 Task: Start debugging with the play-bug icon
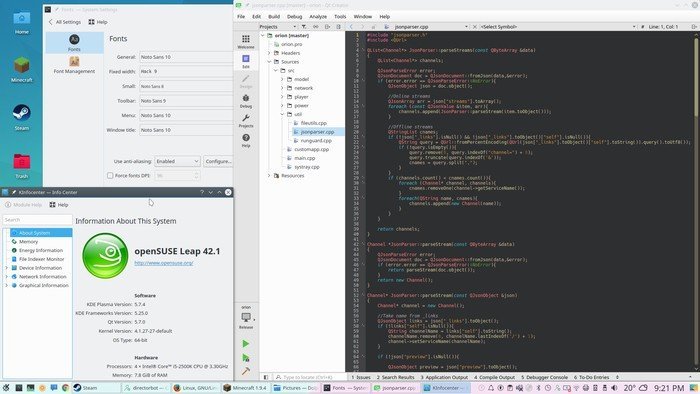(x=246, y=357)
